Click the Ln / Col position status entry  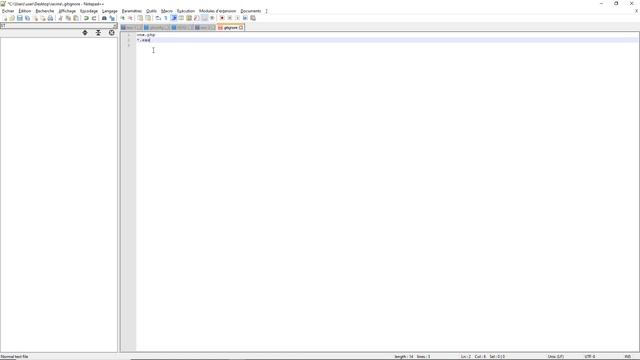pyautogui.click(x=483, y=357)
